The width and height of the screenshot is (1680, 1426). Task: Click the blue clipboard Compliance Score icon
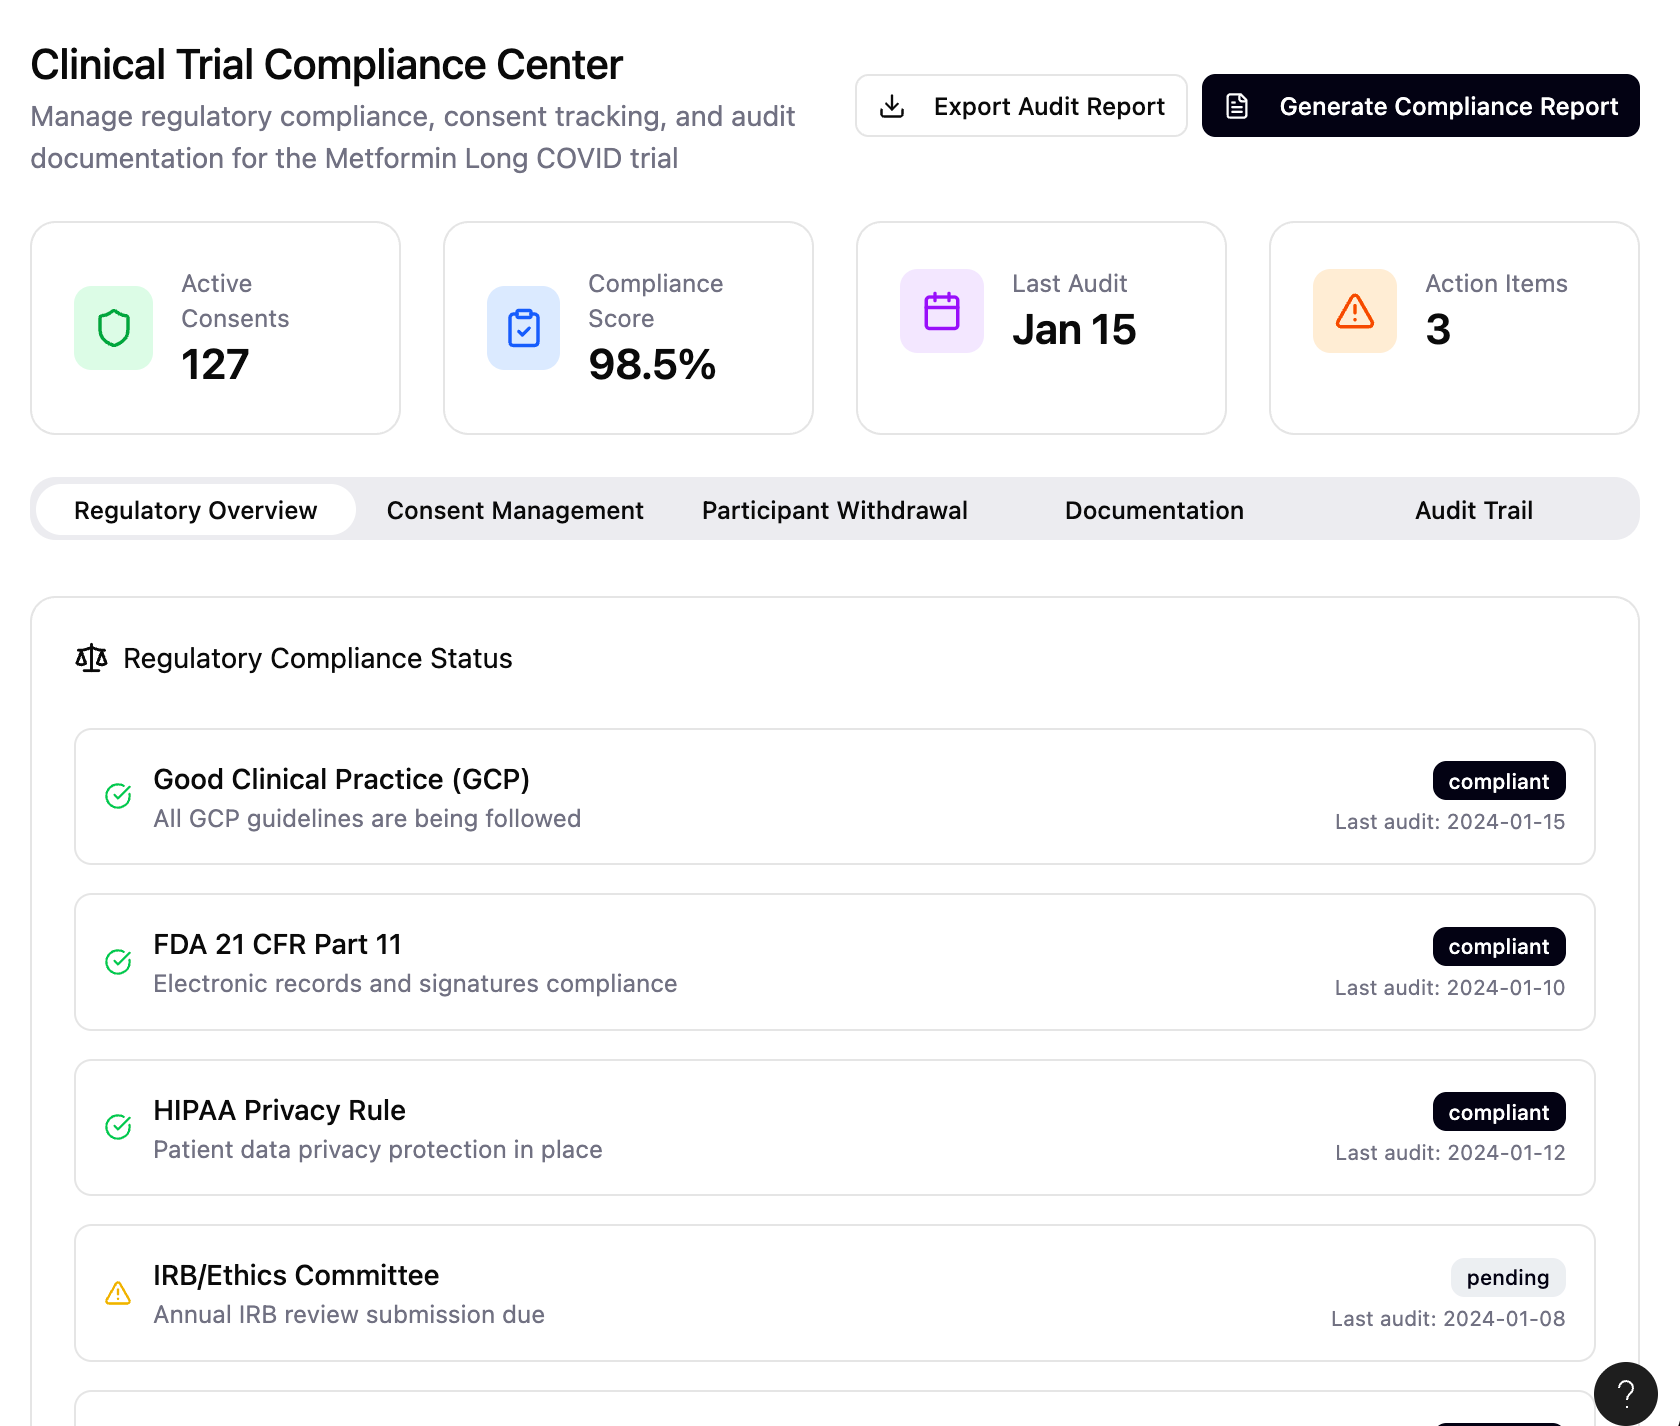(x=524, y=328)
